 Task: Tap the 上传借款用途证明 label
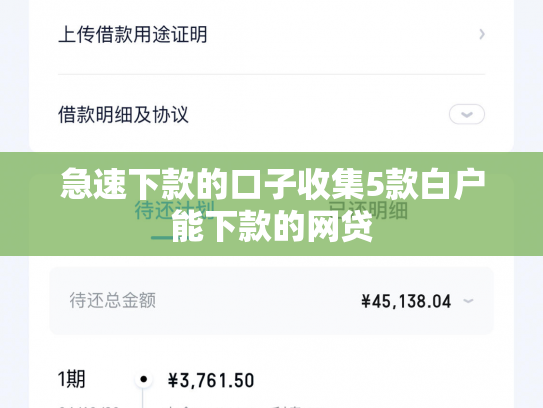click(x=133, y=35)
